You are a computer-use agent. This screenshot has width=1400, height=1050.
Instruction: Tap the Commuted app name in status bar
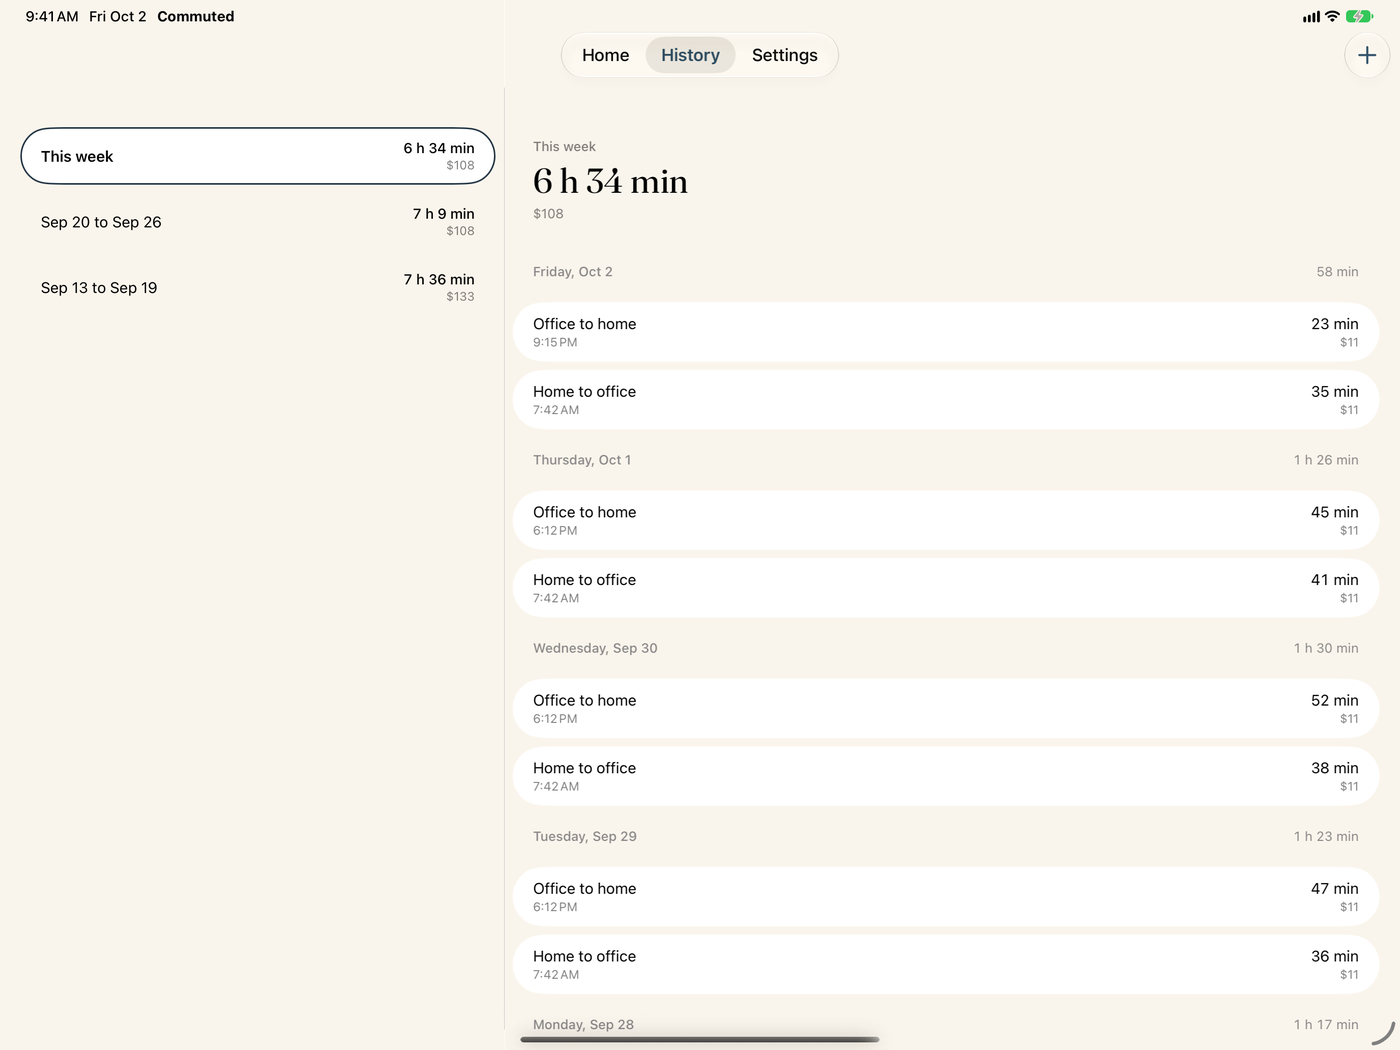click(x=196, y=16)
